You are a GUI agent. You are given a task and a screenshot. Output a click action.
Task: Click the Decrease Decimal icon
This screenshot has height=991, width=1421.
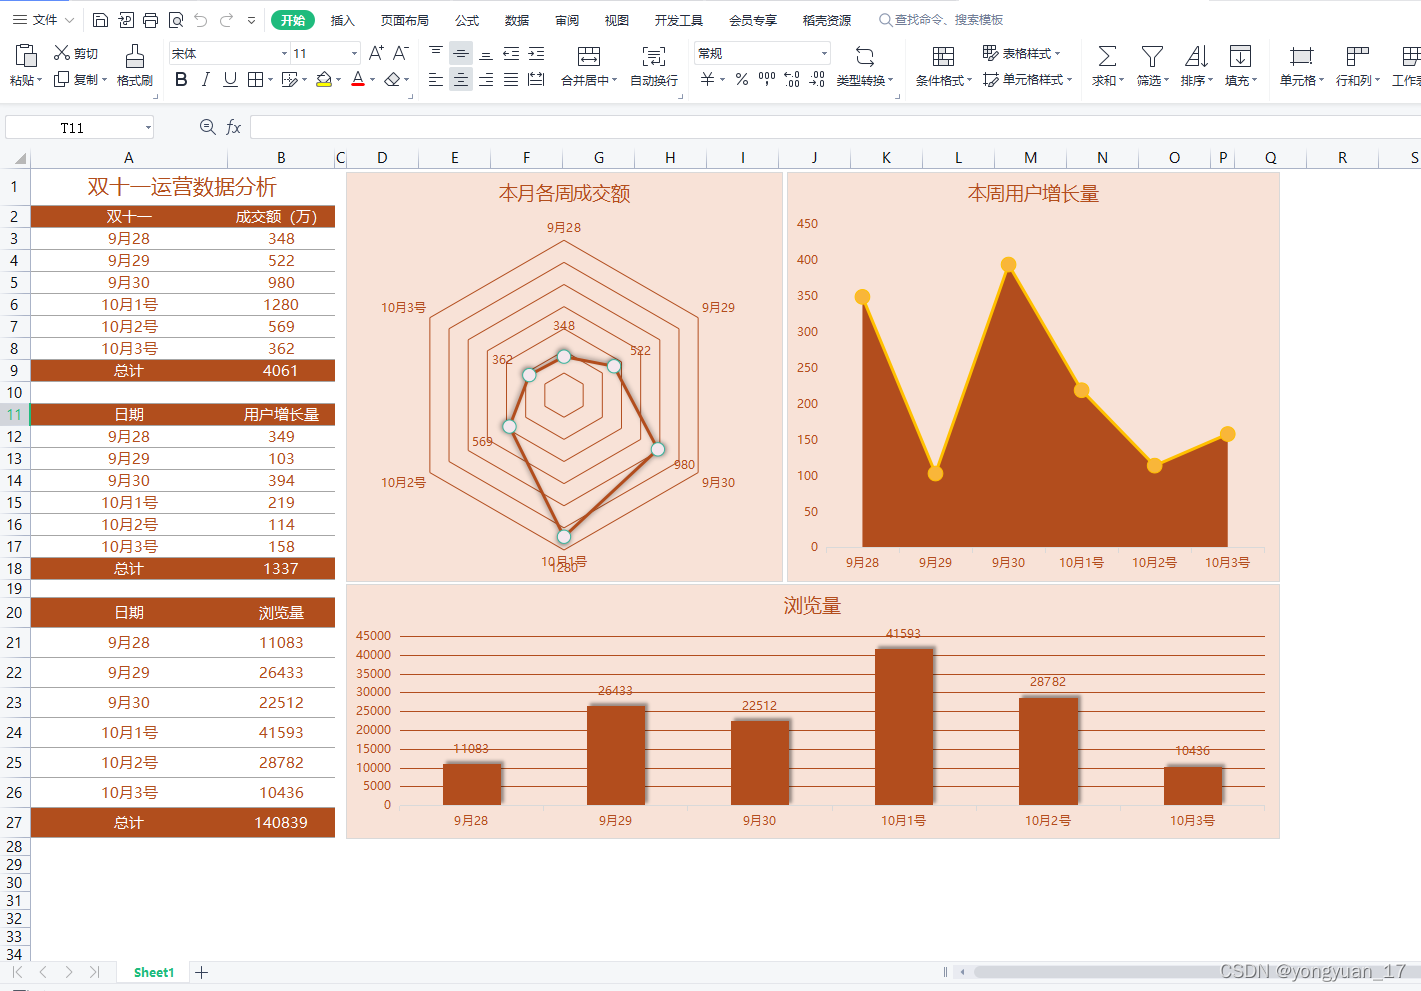pos(817,79)
